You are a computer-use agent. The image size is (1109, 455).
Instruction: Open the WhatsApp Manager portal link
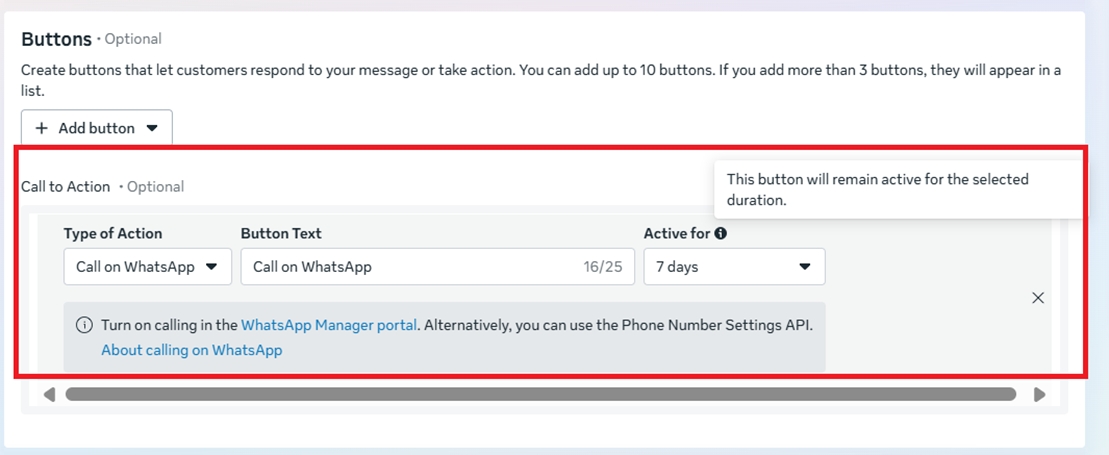(x=329, y=325)
